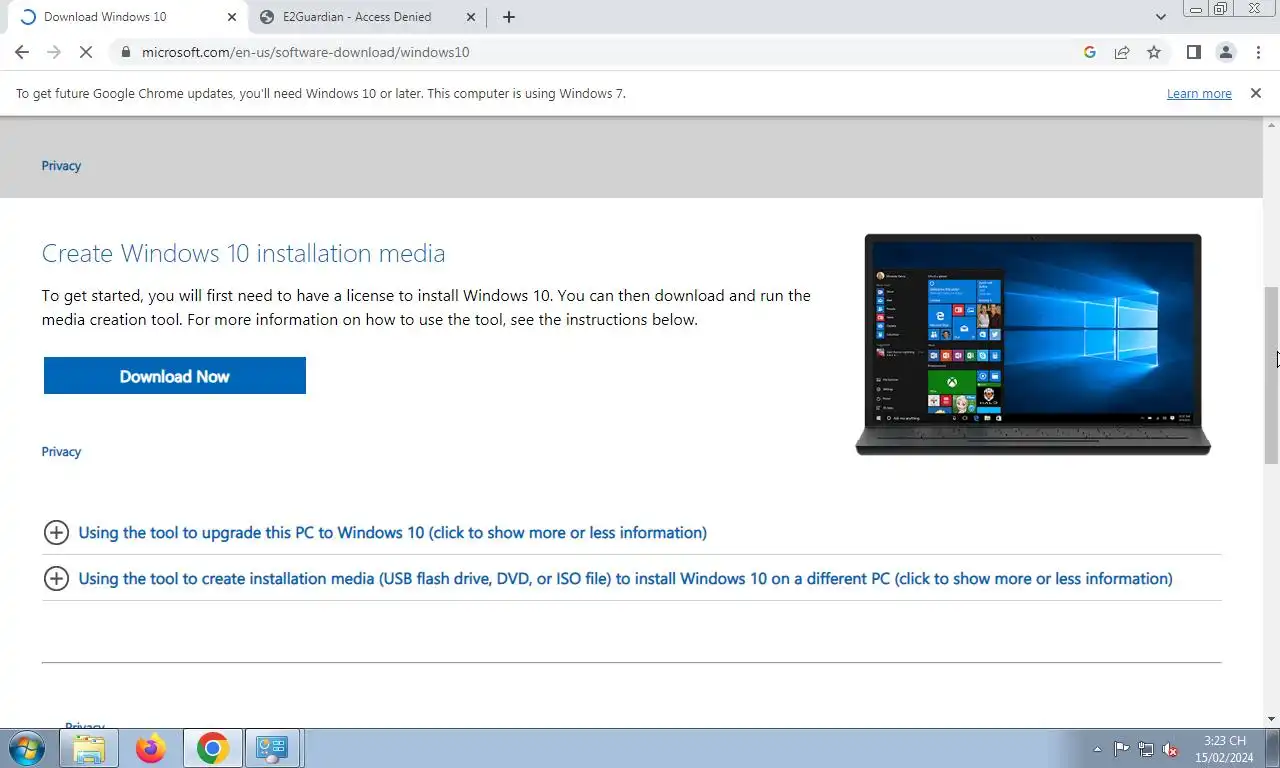Click the forward navigation arrow
The width and height of the screenshot is (1280, 768).
54,52
